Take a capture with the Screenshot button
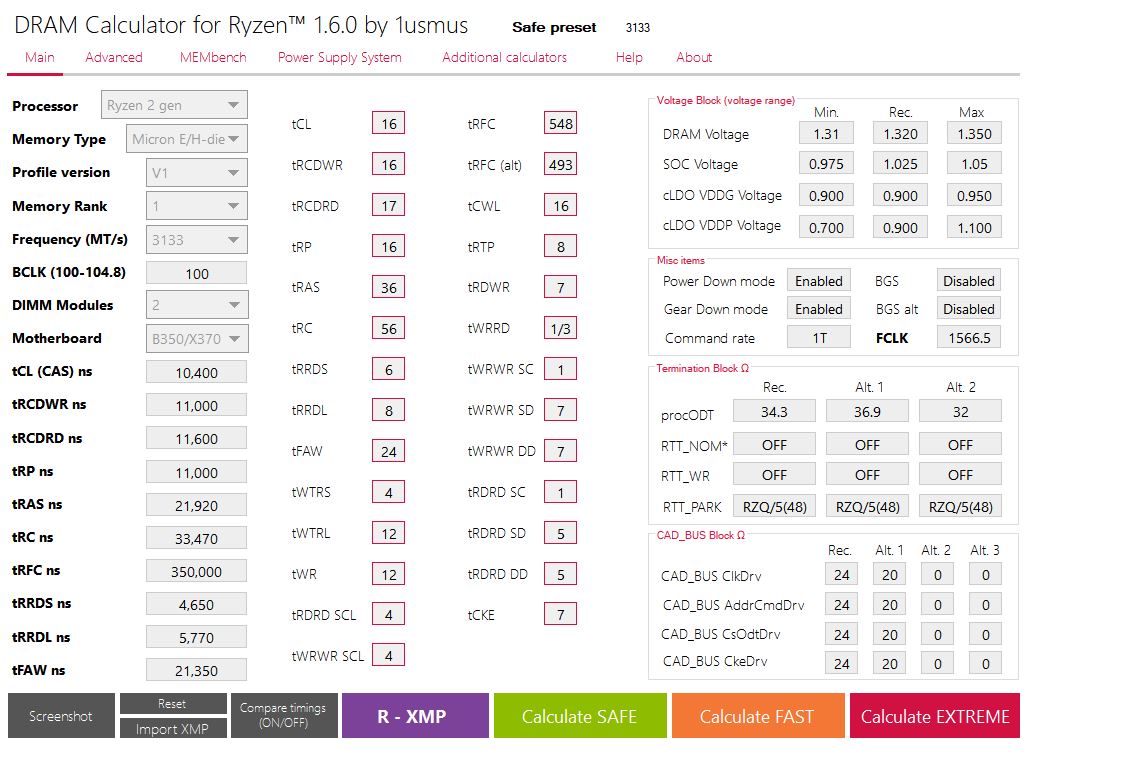 61,716
